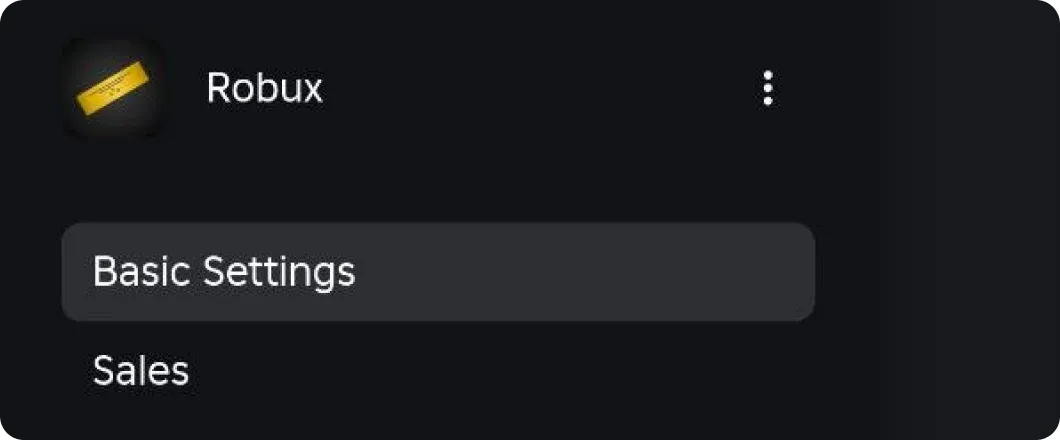
Task: Open the three-dot options menu
Action: click(x=767, y=88)
